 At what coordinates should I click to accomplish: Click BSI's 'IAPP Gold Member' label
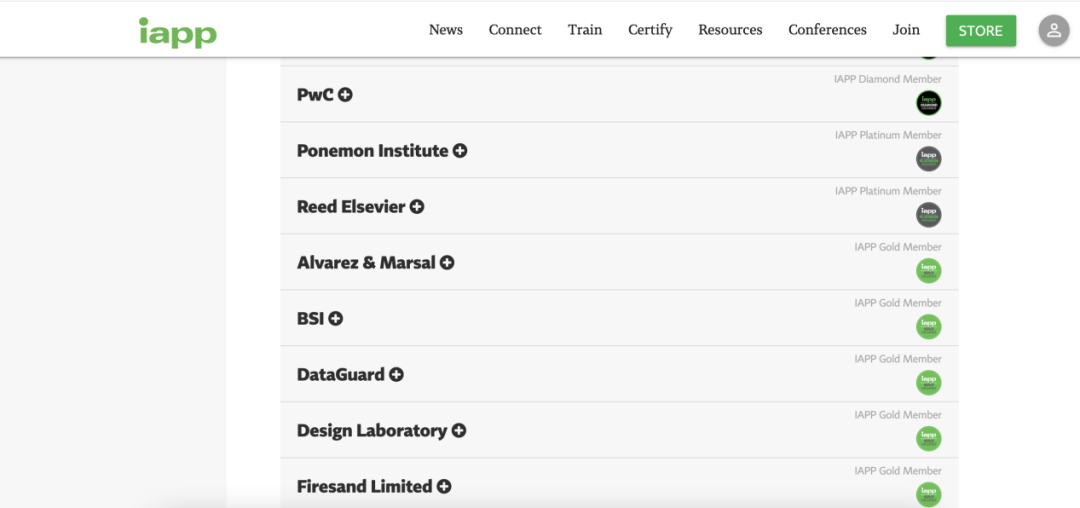tap(898, 303)
